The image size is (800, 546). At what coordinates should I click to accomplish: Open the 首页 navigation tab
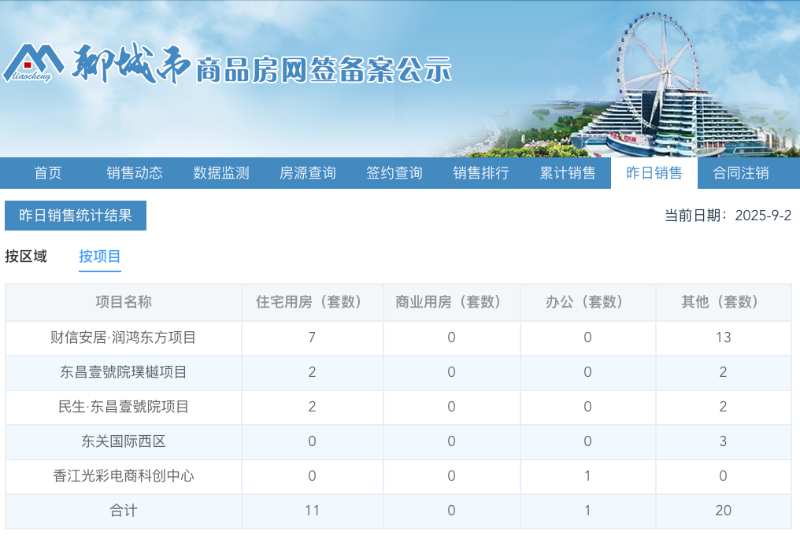coord(48,173)
